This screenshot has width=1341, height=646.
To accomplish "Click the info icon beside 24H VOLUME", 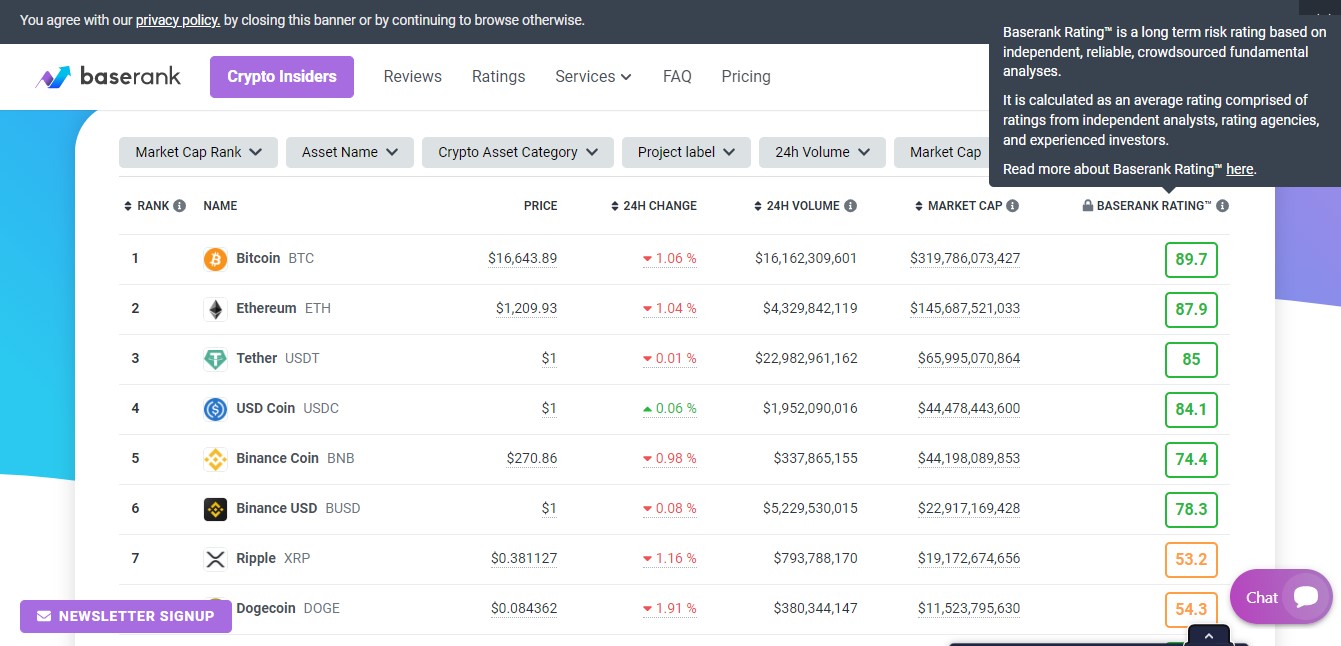I will coord(850,206).
